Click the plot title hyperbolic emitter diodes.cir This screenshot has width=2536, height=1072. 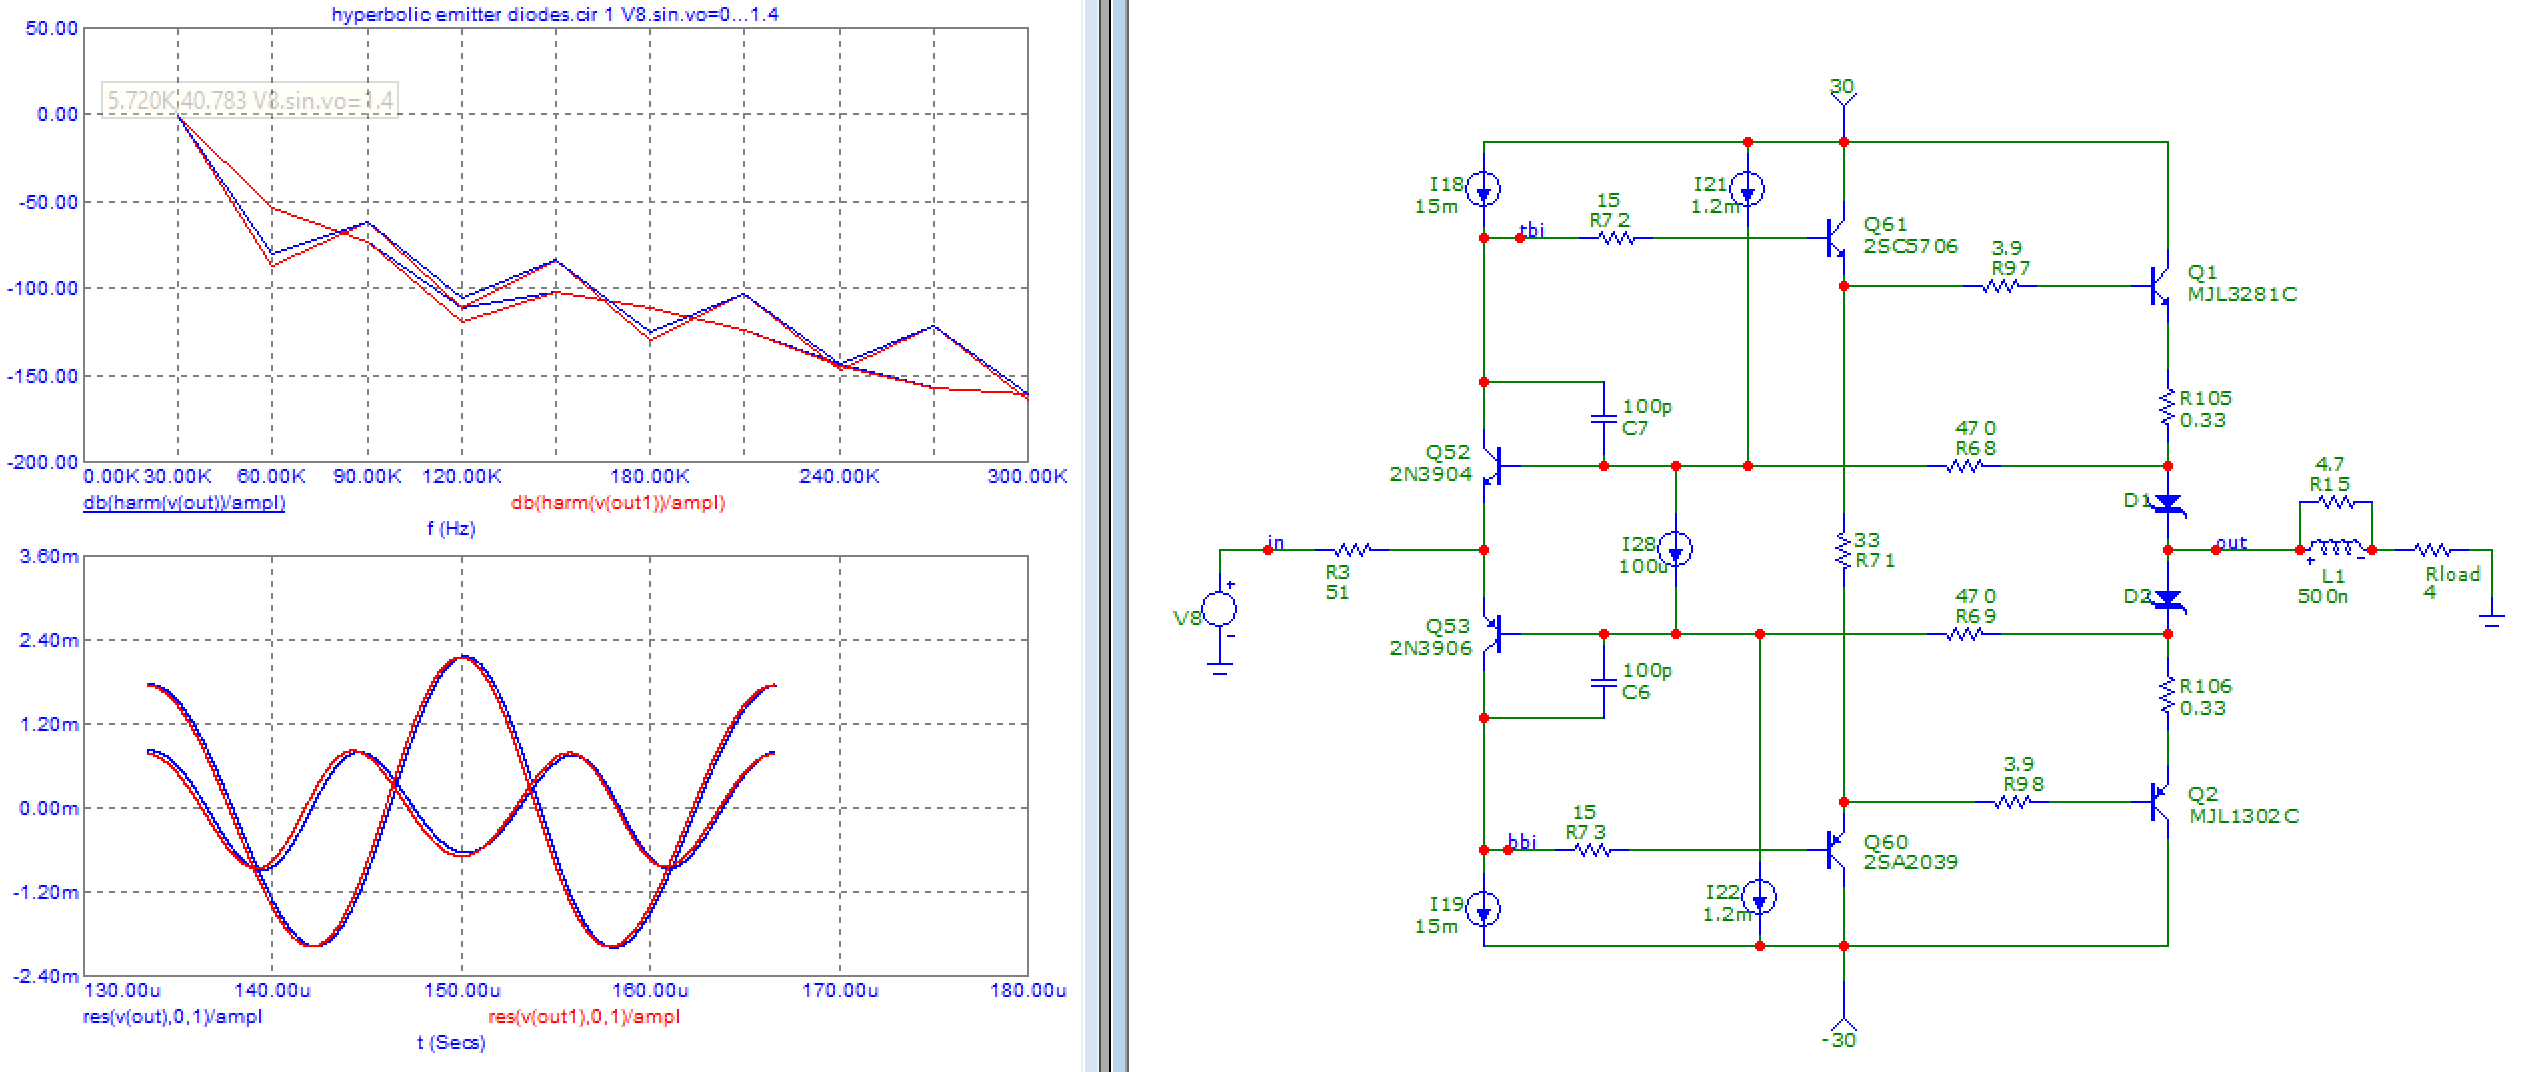pos(555,14)
